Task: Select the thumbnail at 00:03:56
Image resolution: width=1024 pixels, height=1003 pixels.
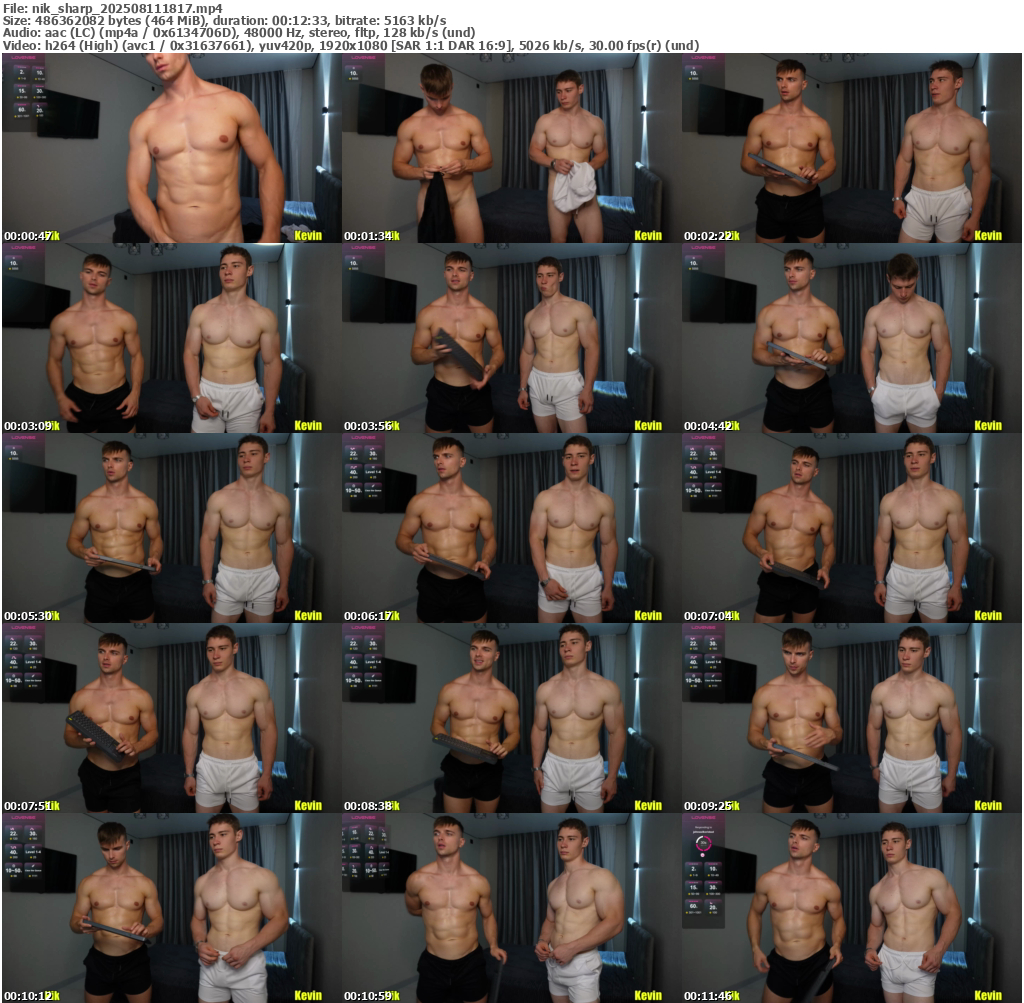Action: pos(511,338)
